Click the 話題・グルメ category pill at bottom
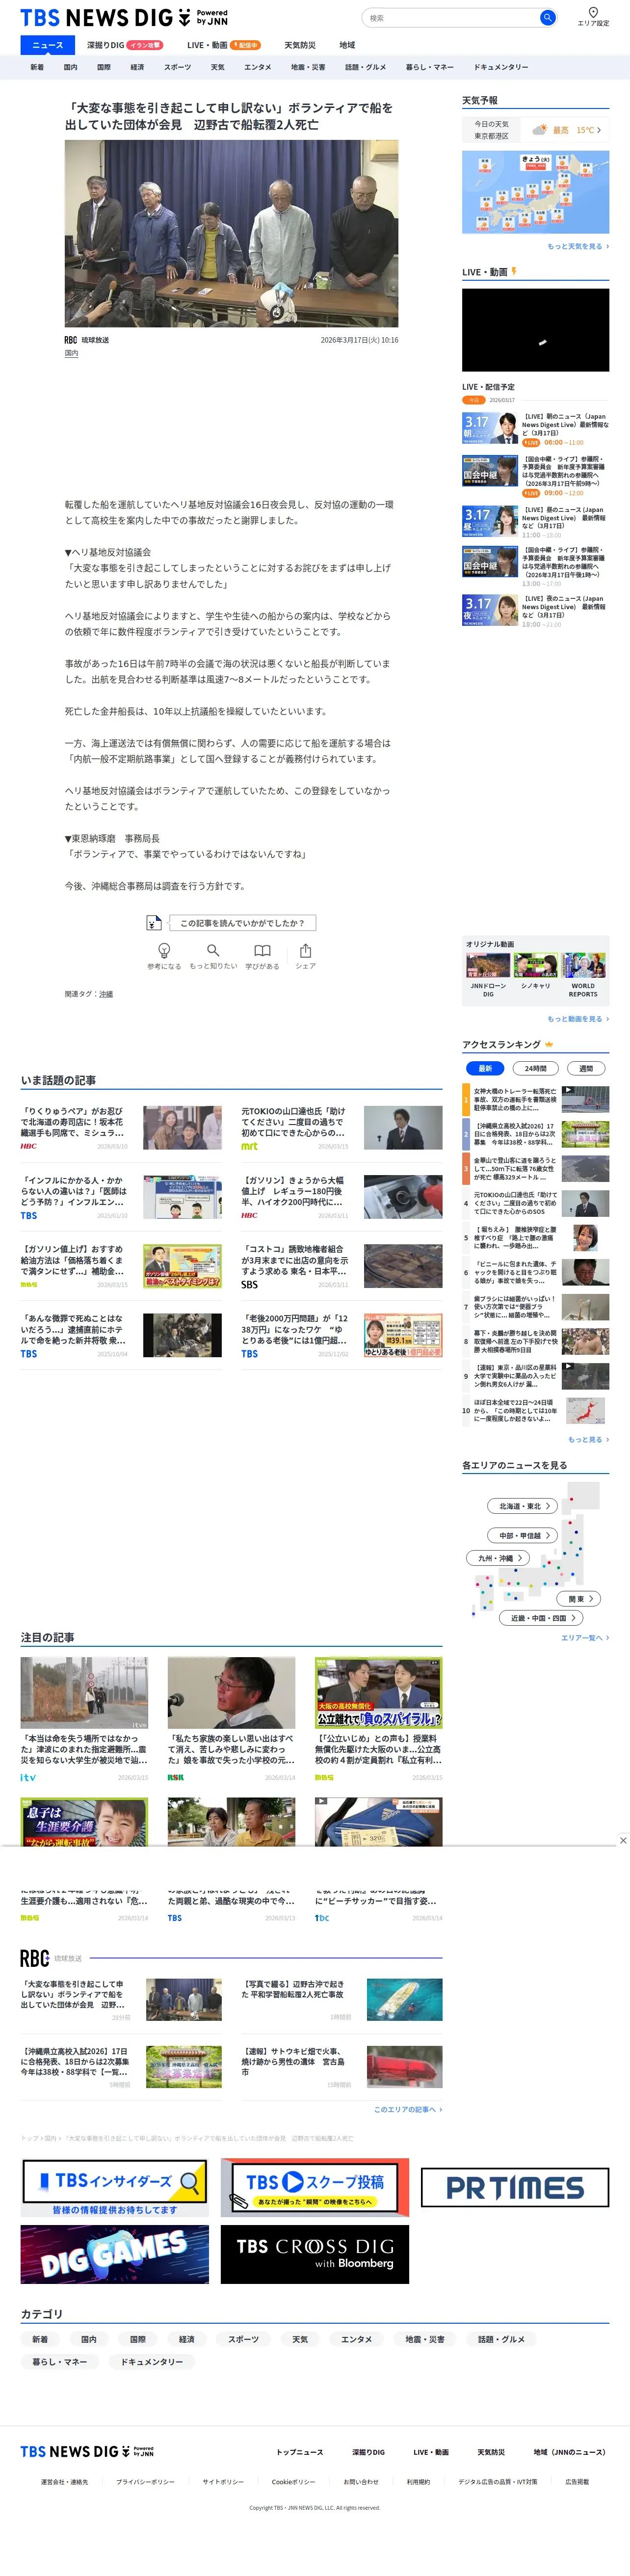 [501, 2339]
